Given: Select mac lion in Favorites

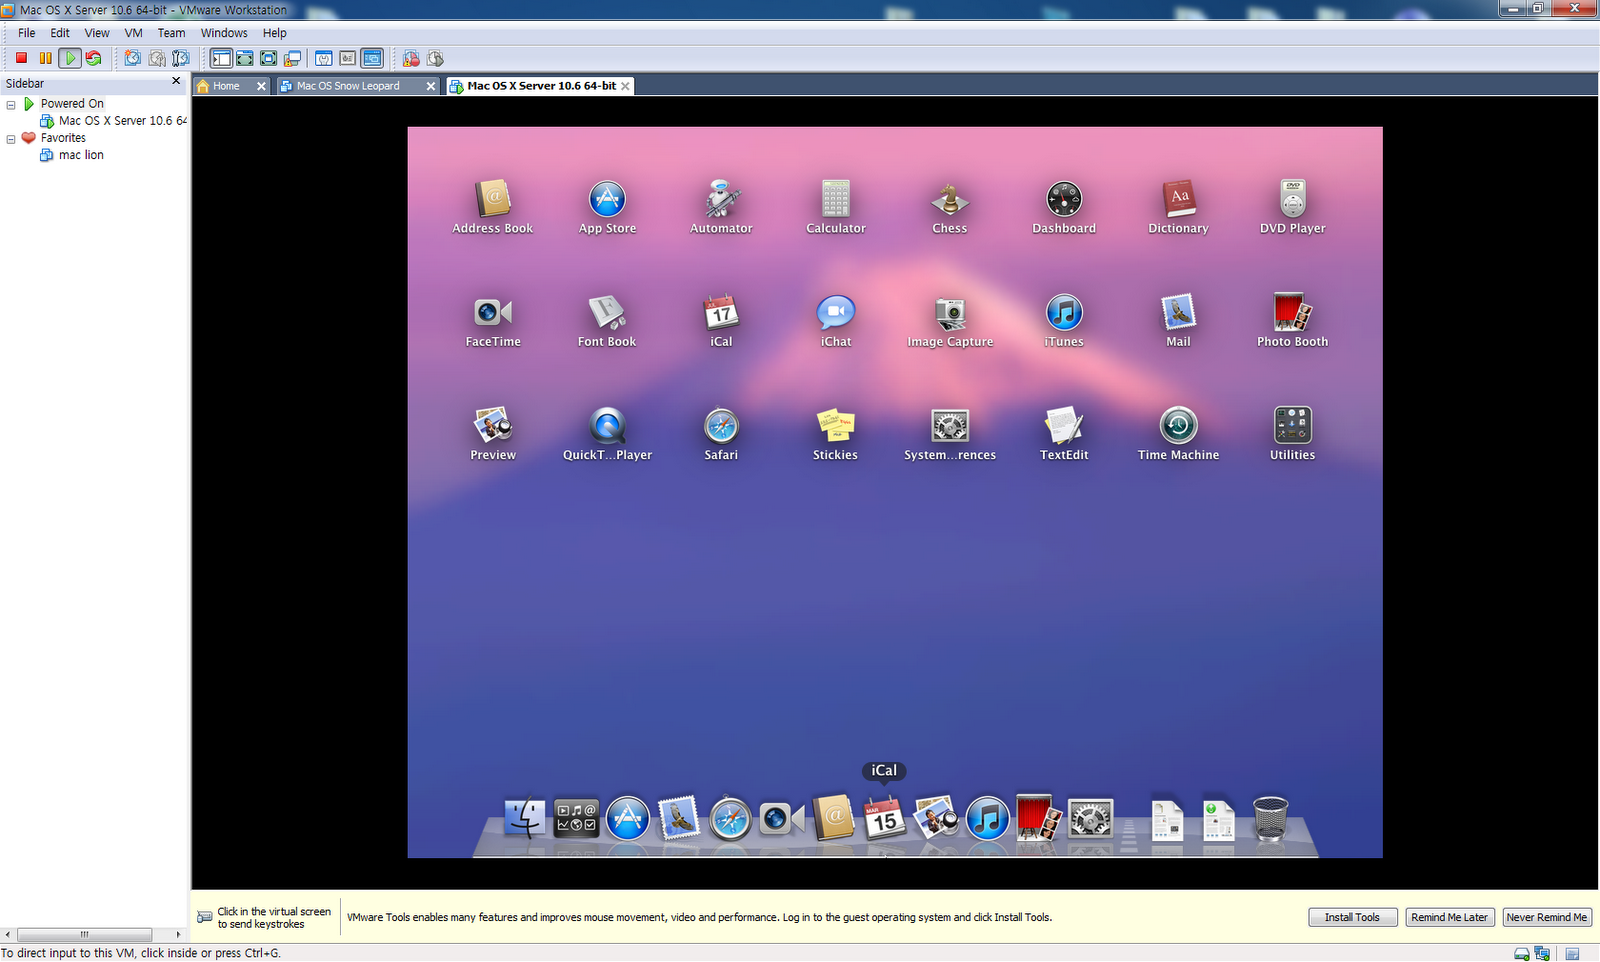Looking at the screenshot, I should click(x=72, y=155).
